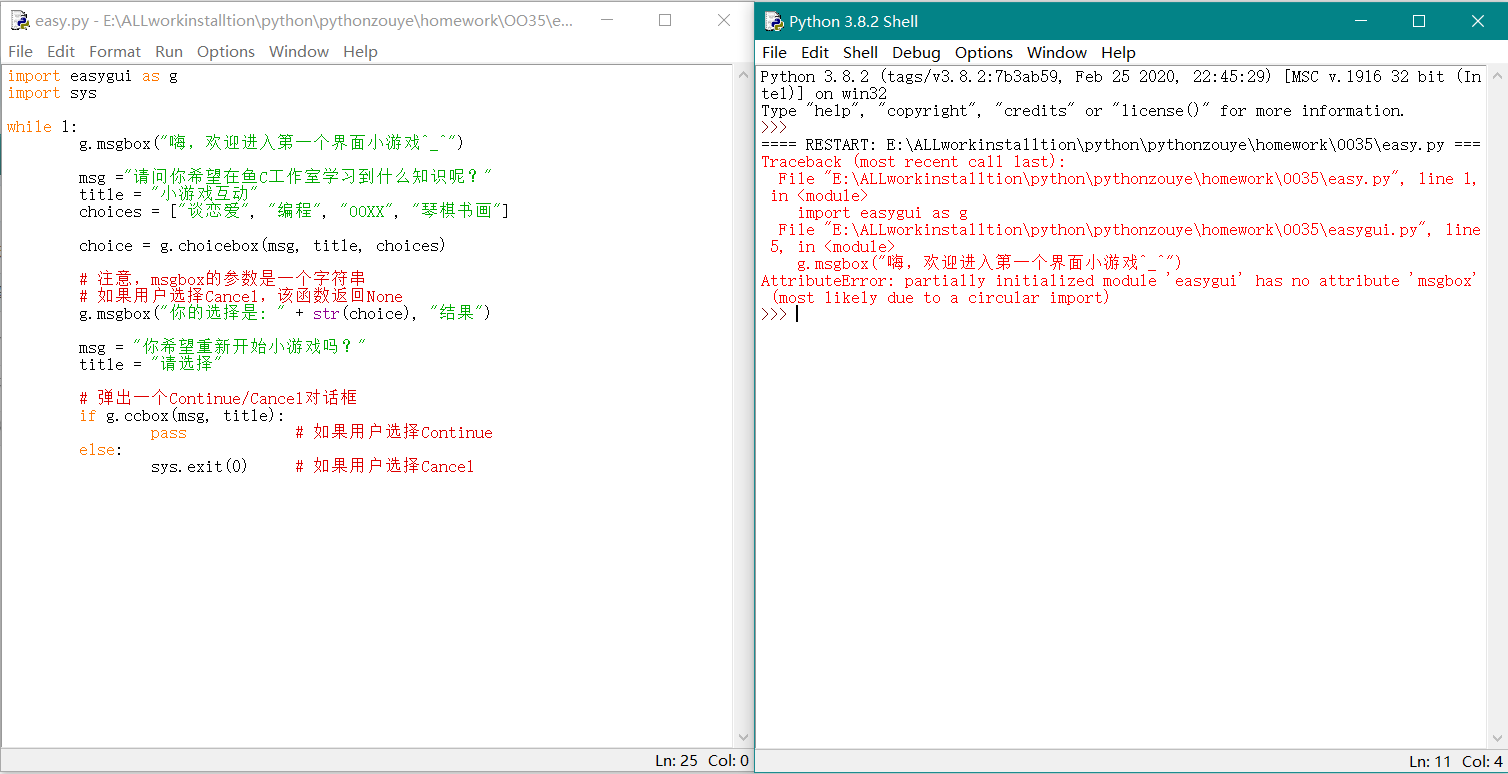Screen dimensions: 1508x774
Task: Click the comment '# 如果用户选择Continue'
Action: coord(394,433)
